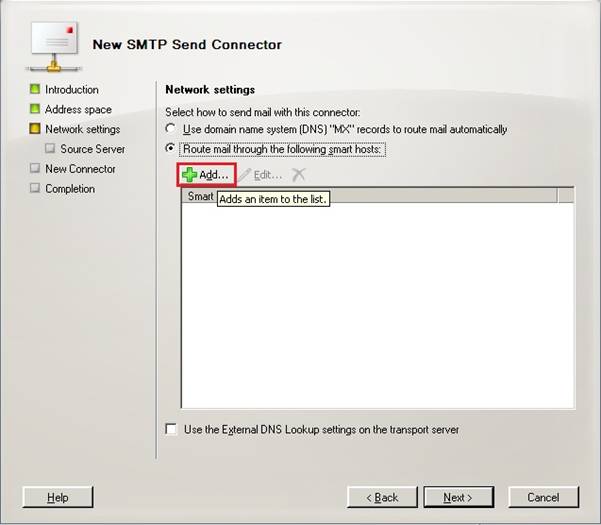Click the Smart host column header
The height and width of the screenshot is (525, 601).
coord(201,197)
